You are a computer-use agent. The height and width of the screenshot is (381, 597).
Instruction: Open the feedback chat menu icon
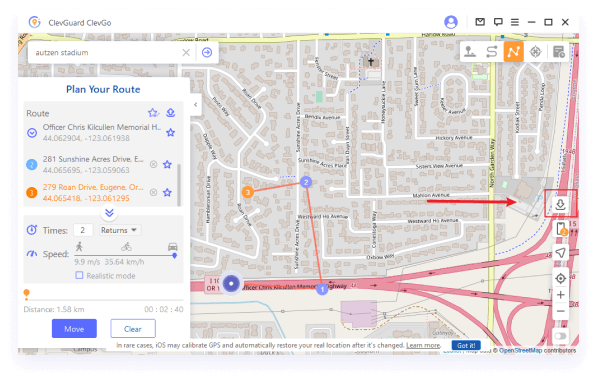pyautogui.click(x=498, y=22)
